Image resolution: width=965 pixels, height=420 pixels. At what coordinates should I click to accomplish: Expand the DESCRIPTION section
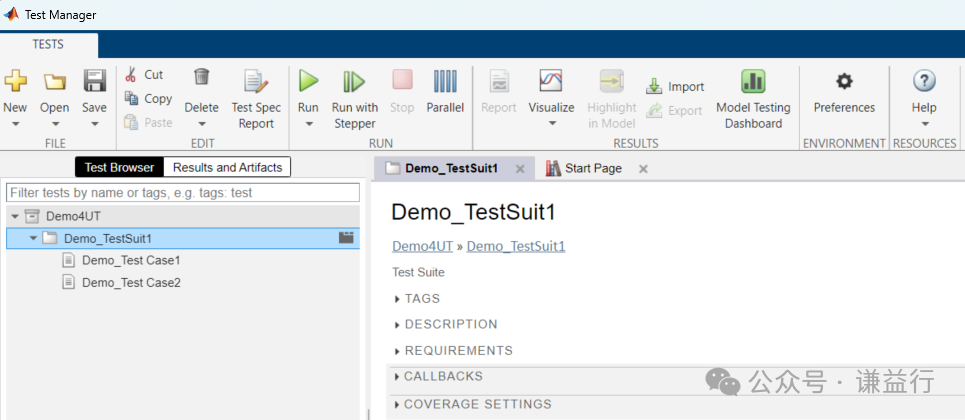(397, 325)
